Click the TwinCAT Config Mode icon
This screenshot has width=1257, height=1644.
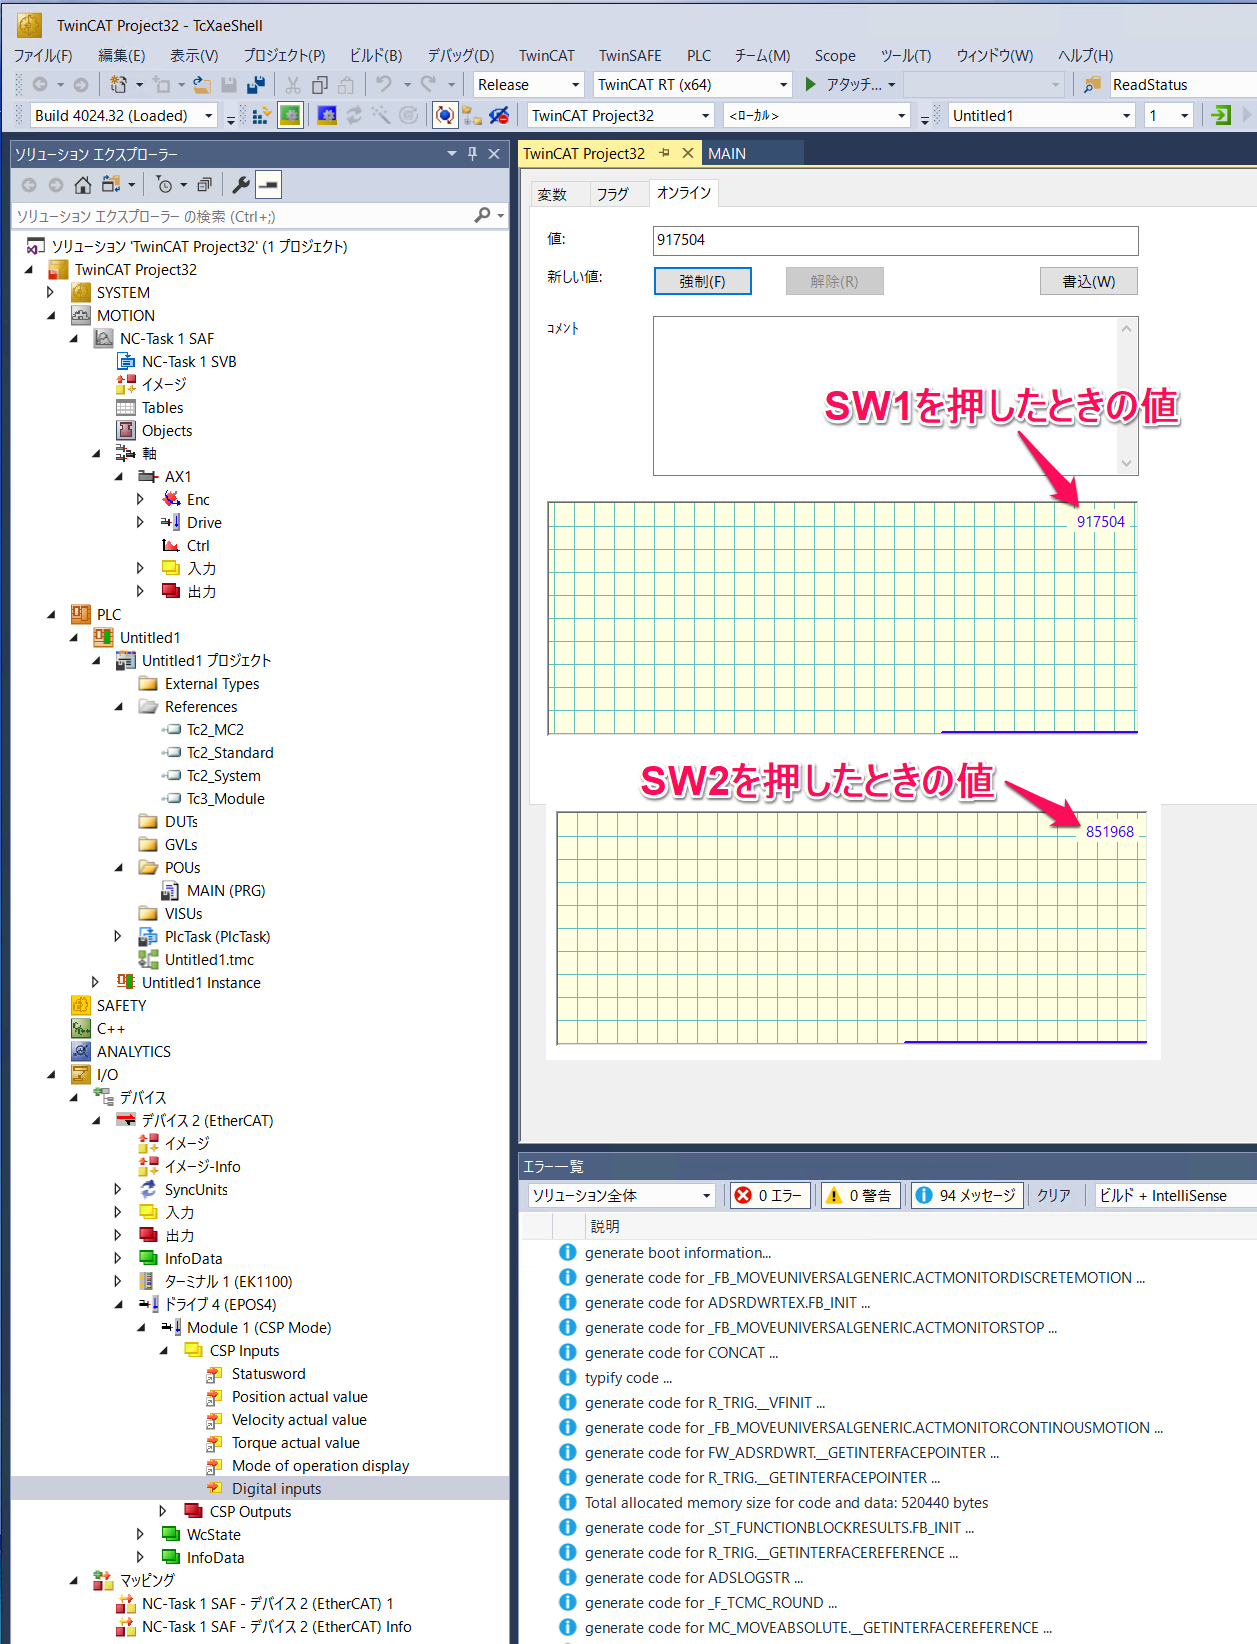coord(327,116)
